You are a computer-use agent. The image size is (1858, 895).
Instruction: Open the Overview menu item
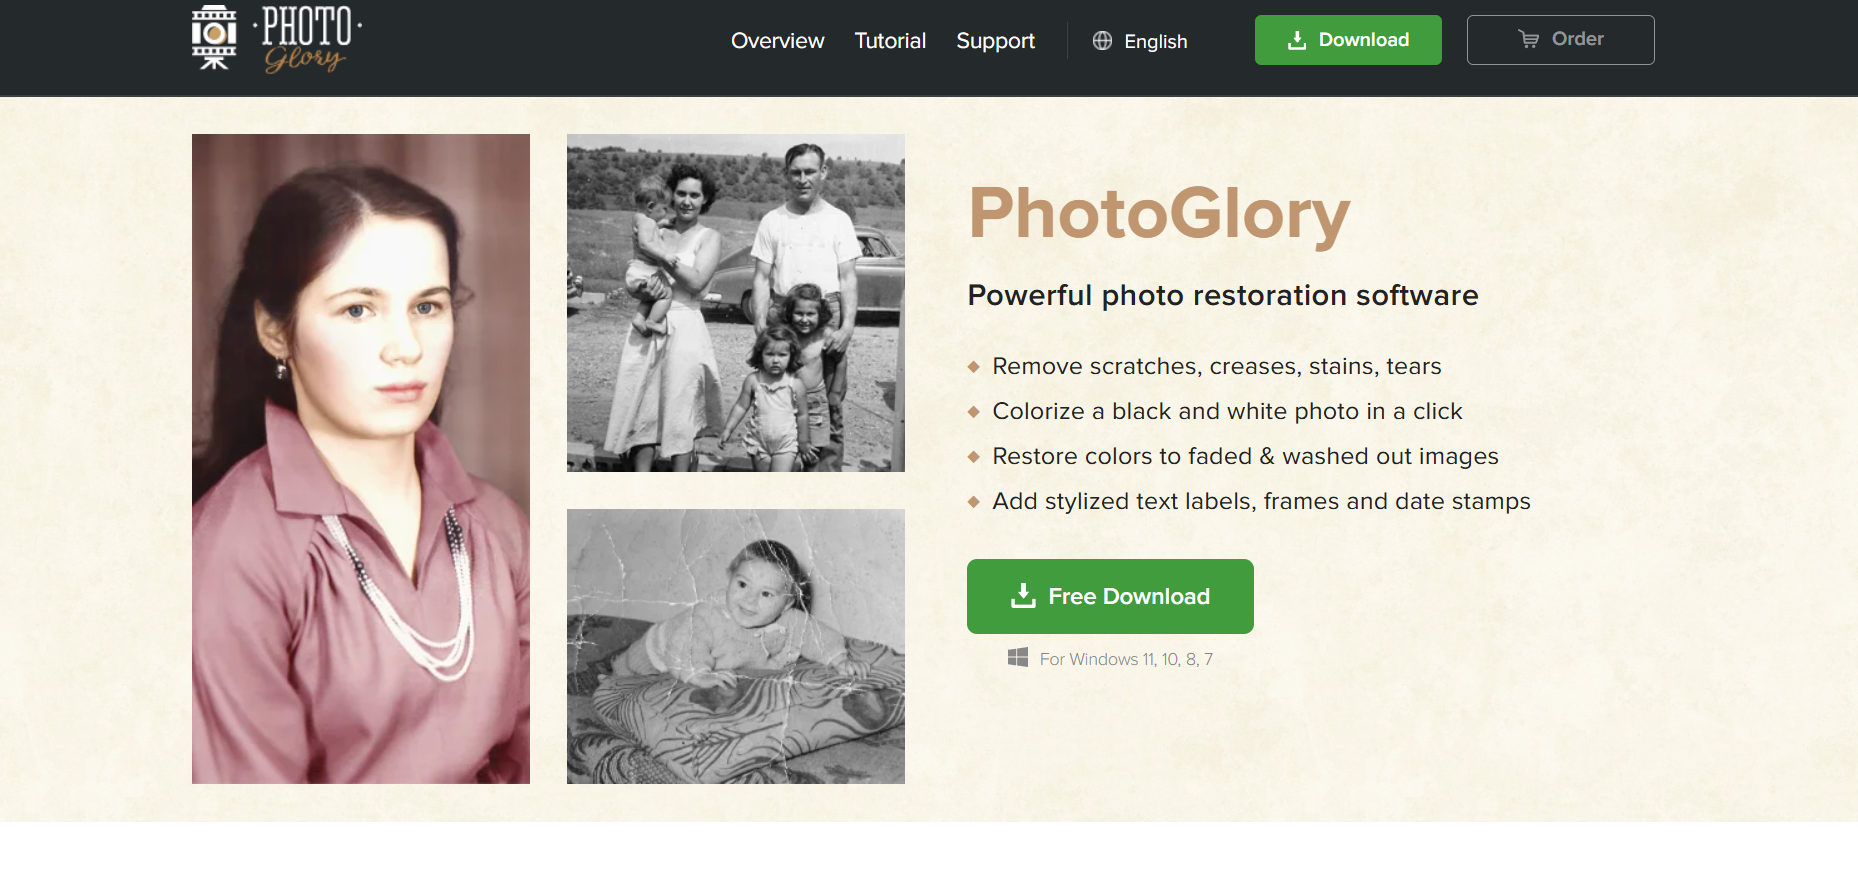777,41
